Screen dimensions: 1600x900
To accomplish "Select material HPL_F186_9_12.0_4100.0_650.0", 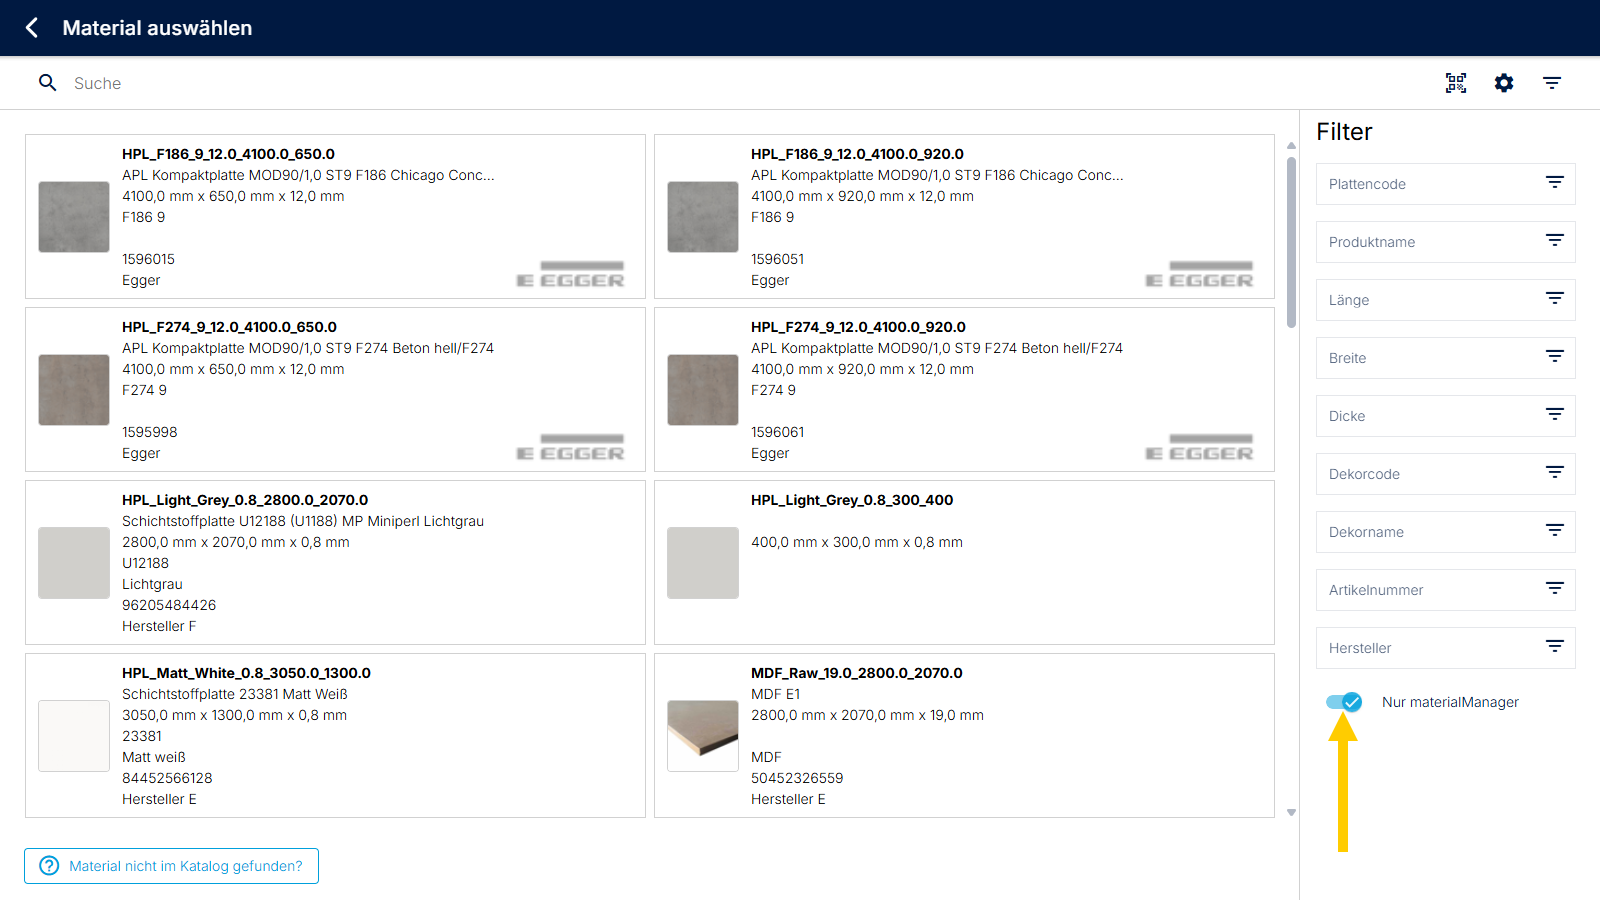I will 335,217.
